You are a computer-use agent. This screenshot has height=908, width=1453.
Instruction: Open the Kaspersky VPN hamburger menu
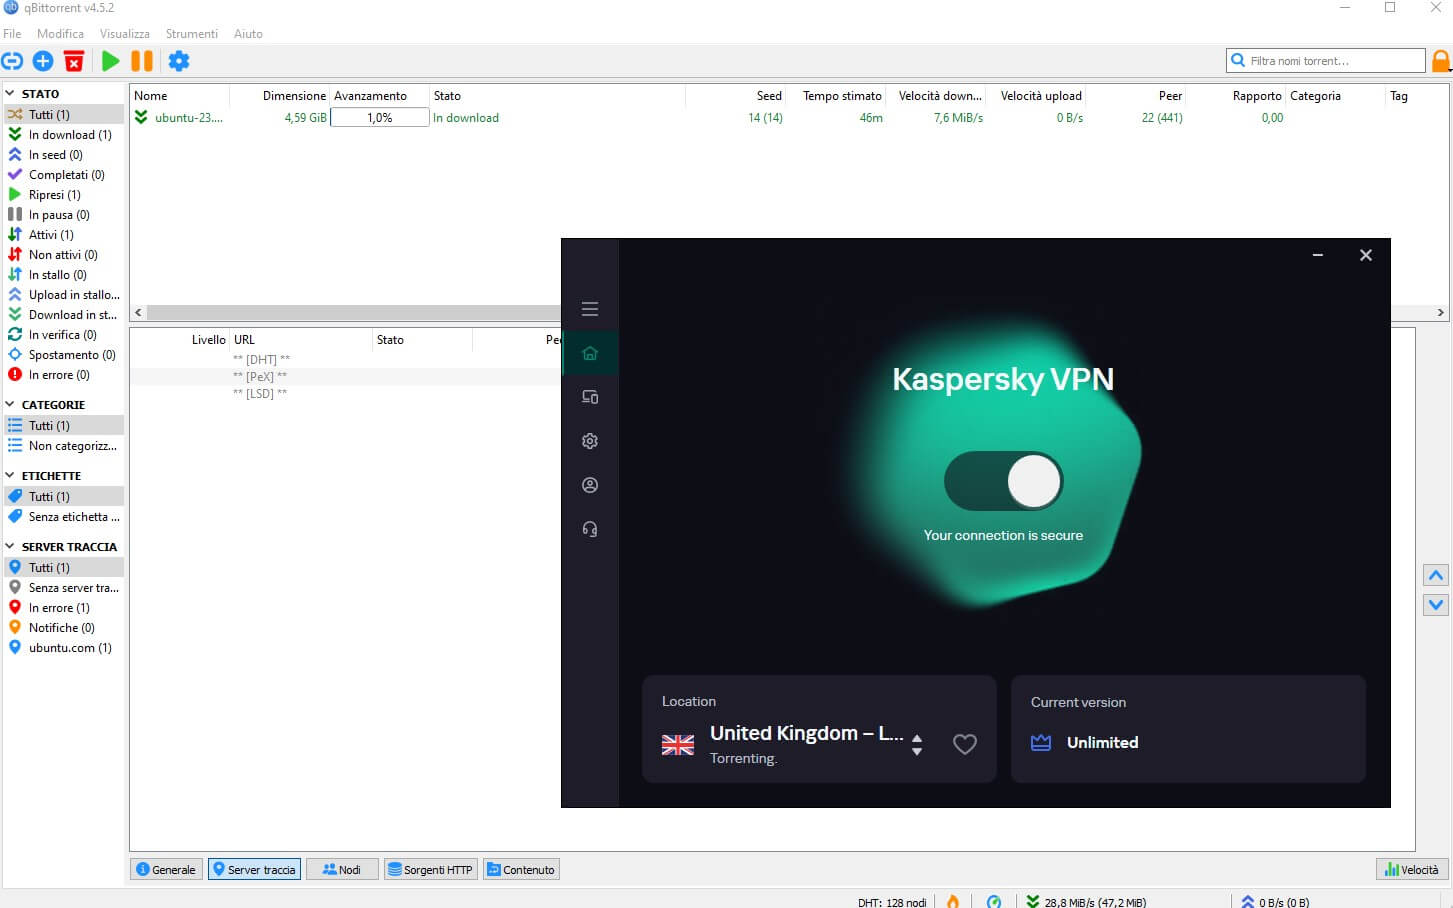coord(590,309)
